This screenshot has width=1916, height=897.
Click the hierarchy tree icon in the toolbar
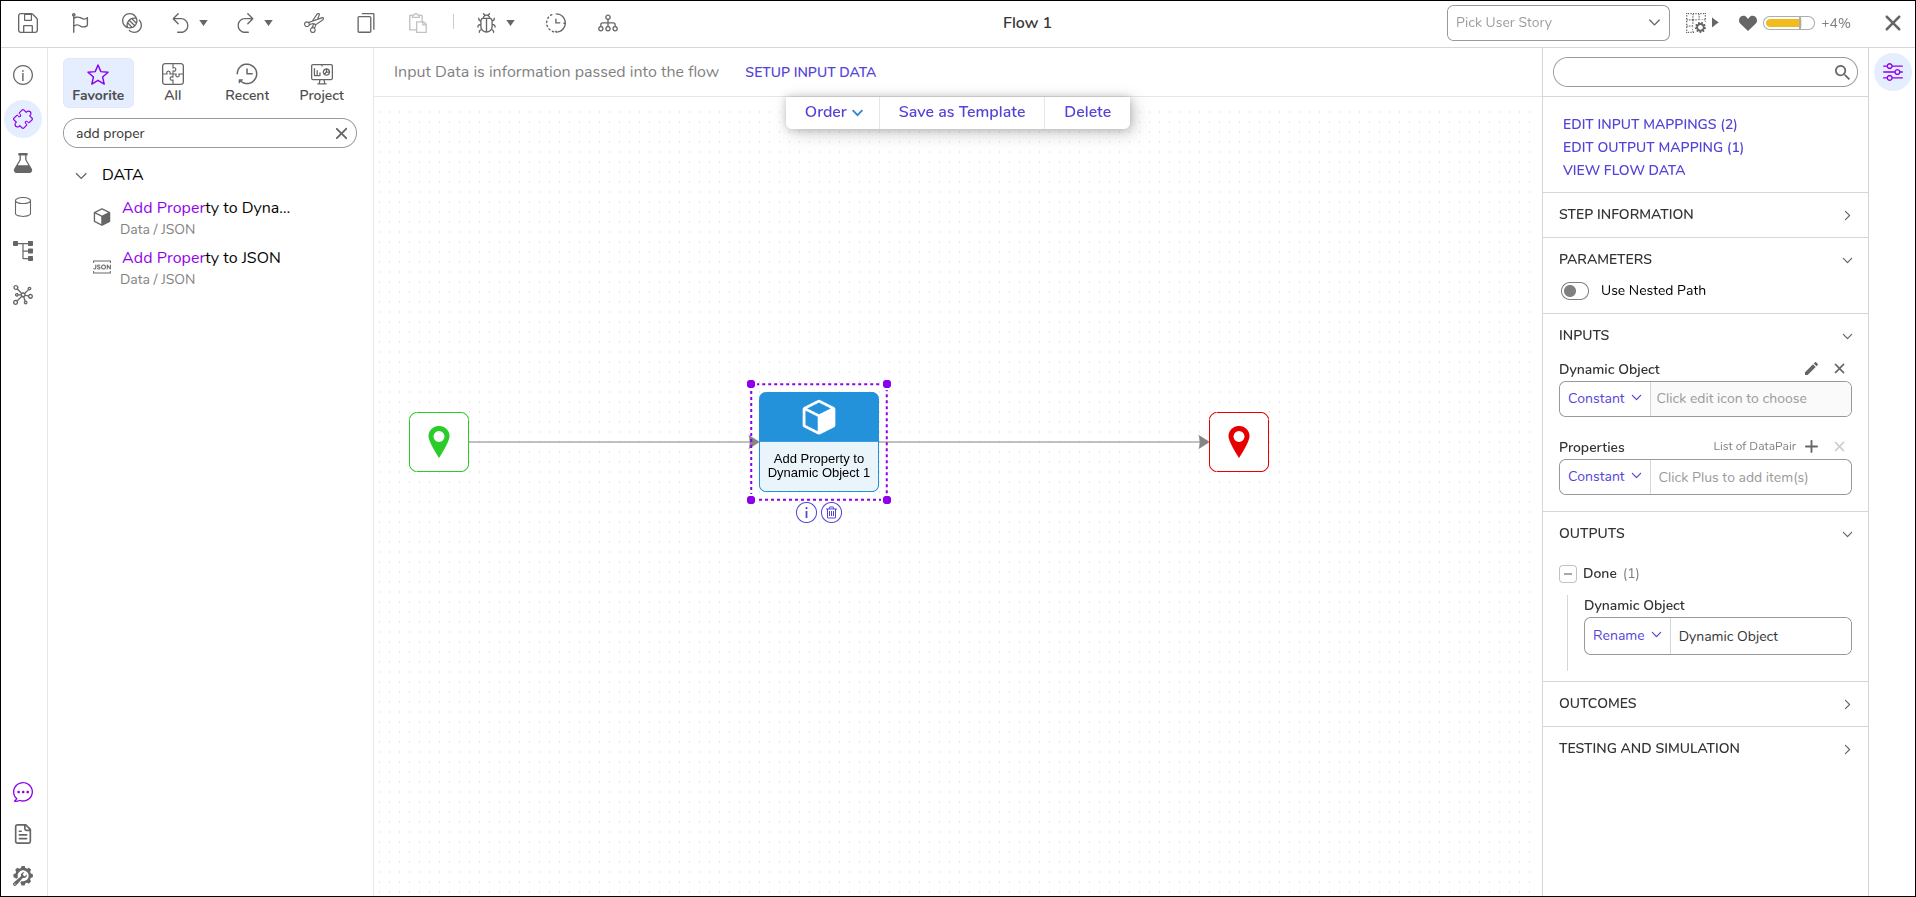[608, 23]
